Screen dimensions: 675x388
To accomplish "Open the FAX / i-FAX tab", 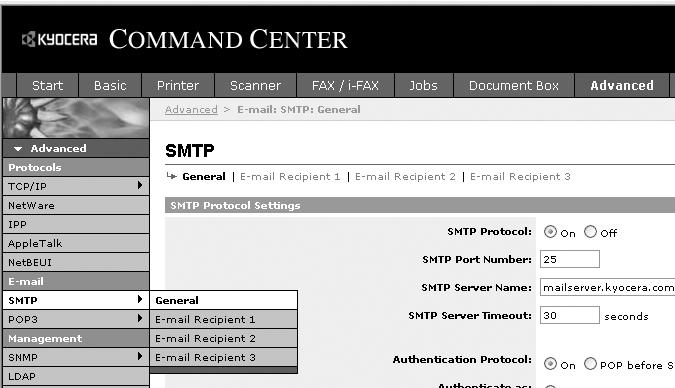I will click(345, 85).
